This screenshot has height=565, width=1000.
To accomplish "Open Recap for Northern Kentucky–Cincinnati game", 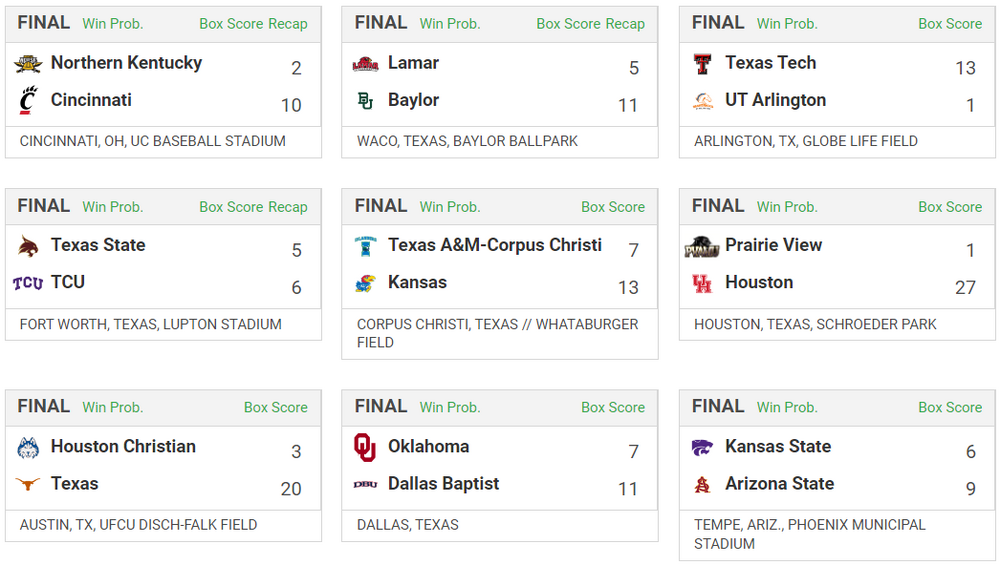I will tap(288, 24).
